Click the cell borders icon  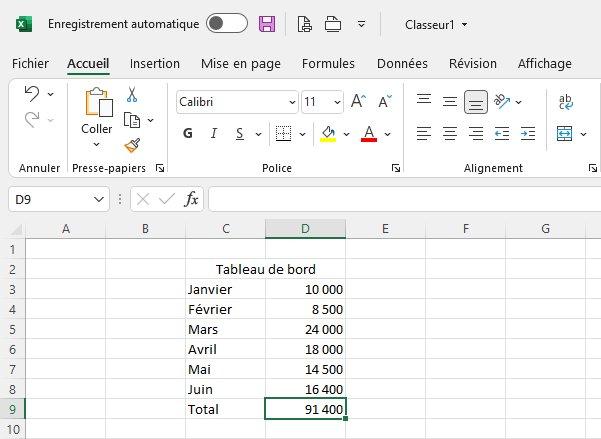tap(283, 133)
